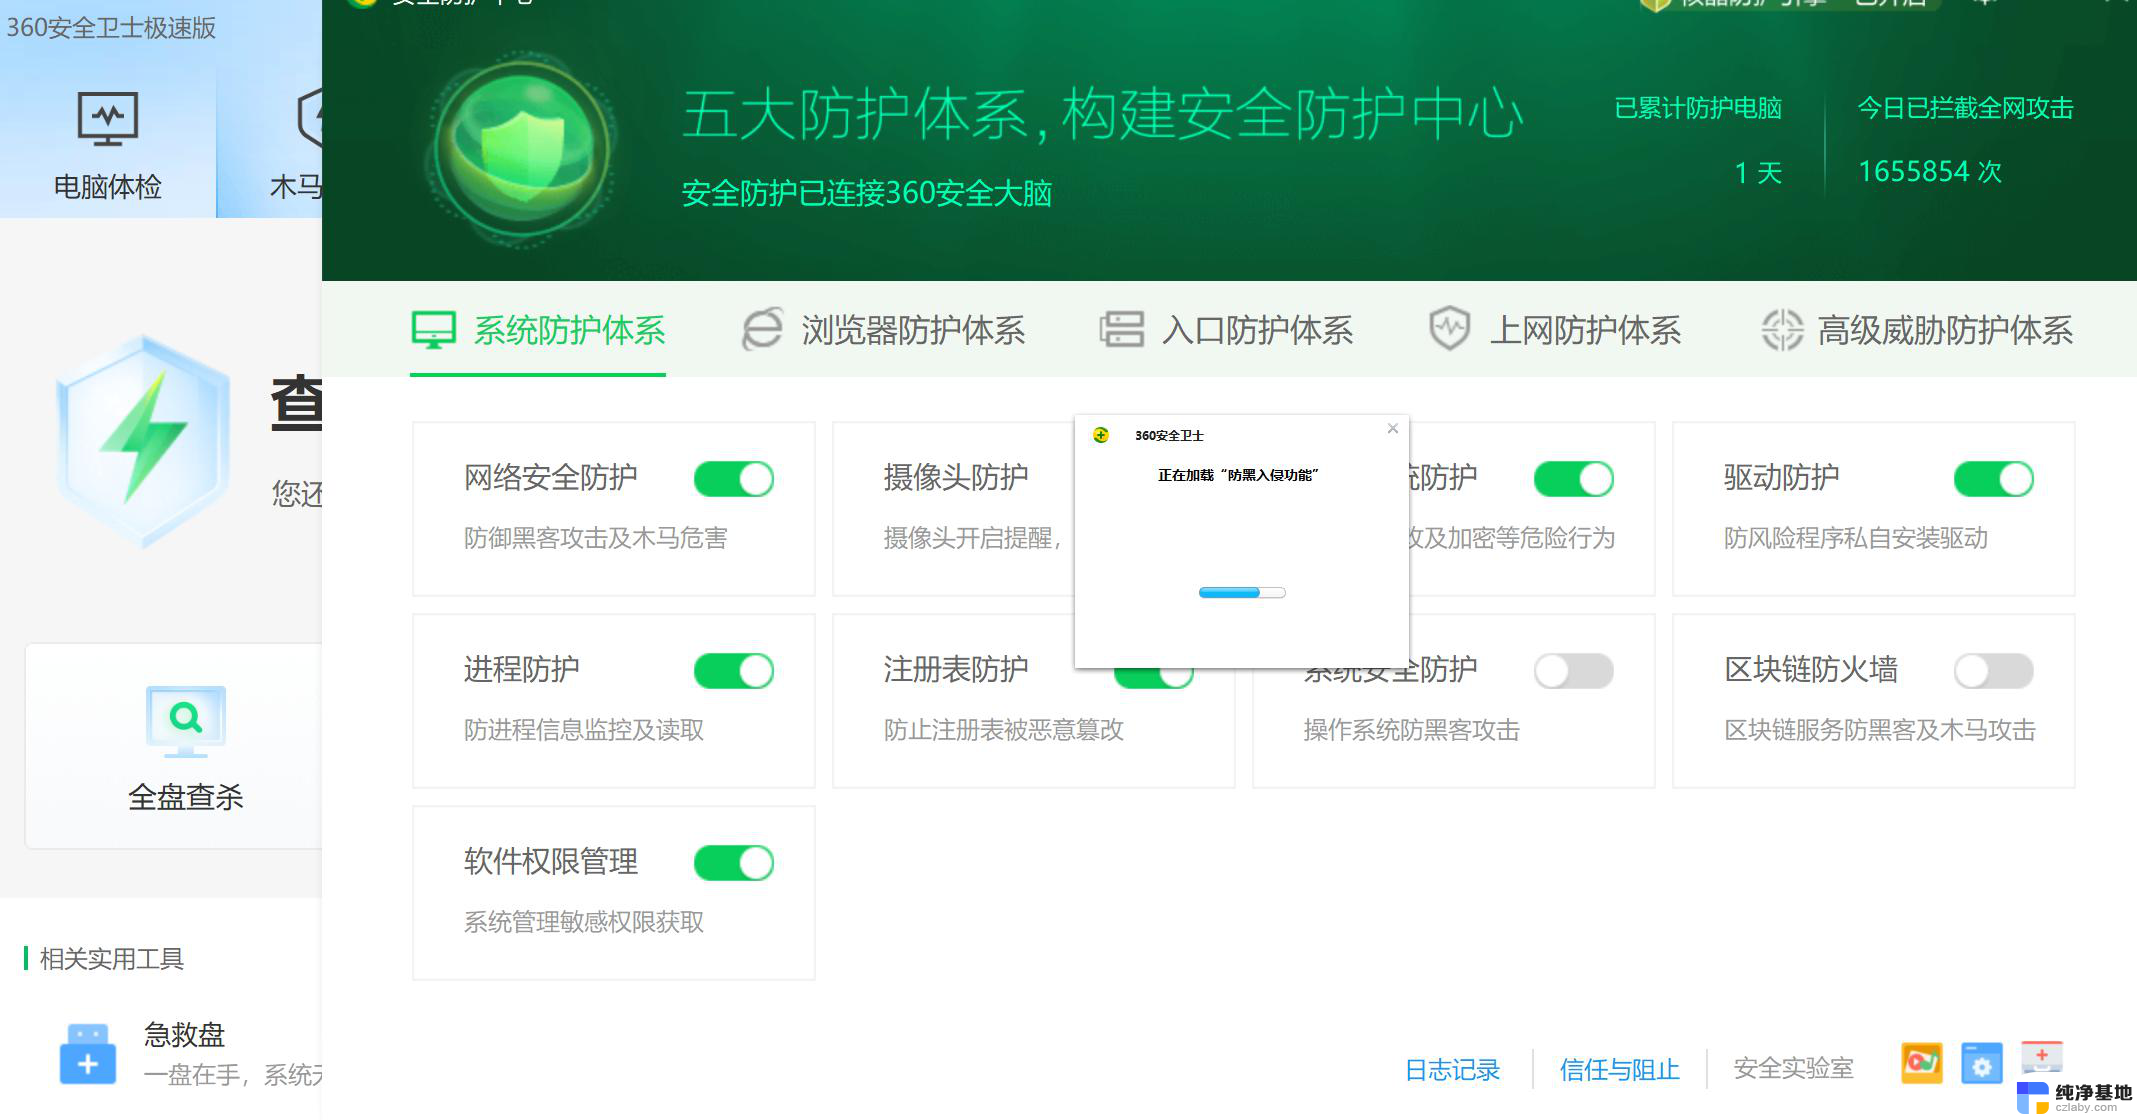Toggle 注册表防护 switch

pyautogui.click(x=1154, y=679)
